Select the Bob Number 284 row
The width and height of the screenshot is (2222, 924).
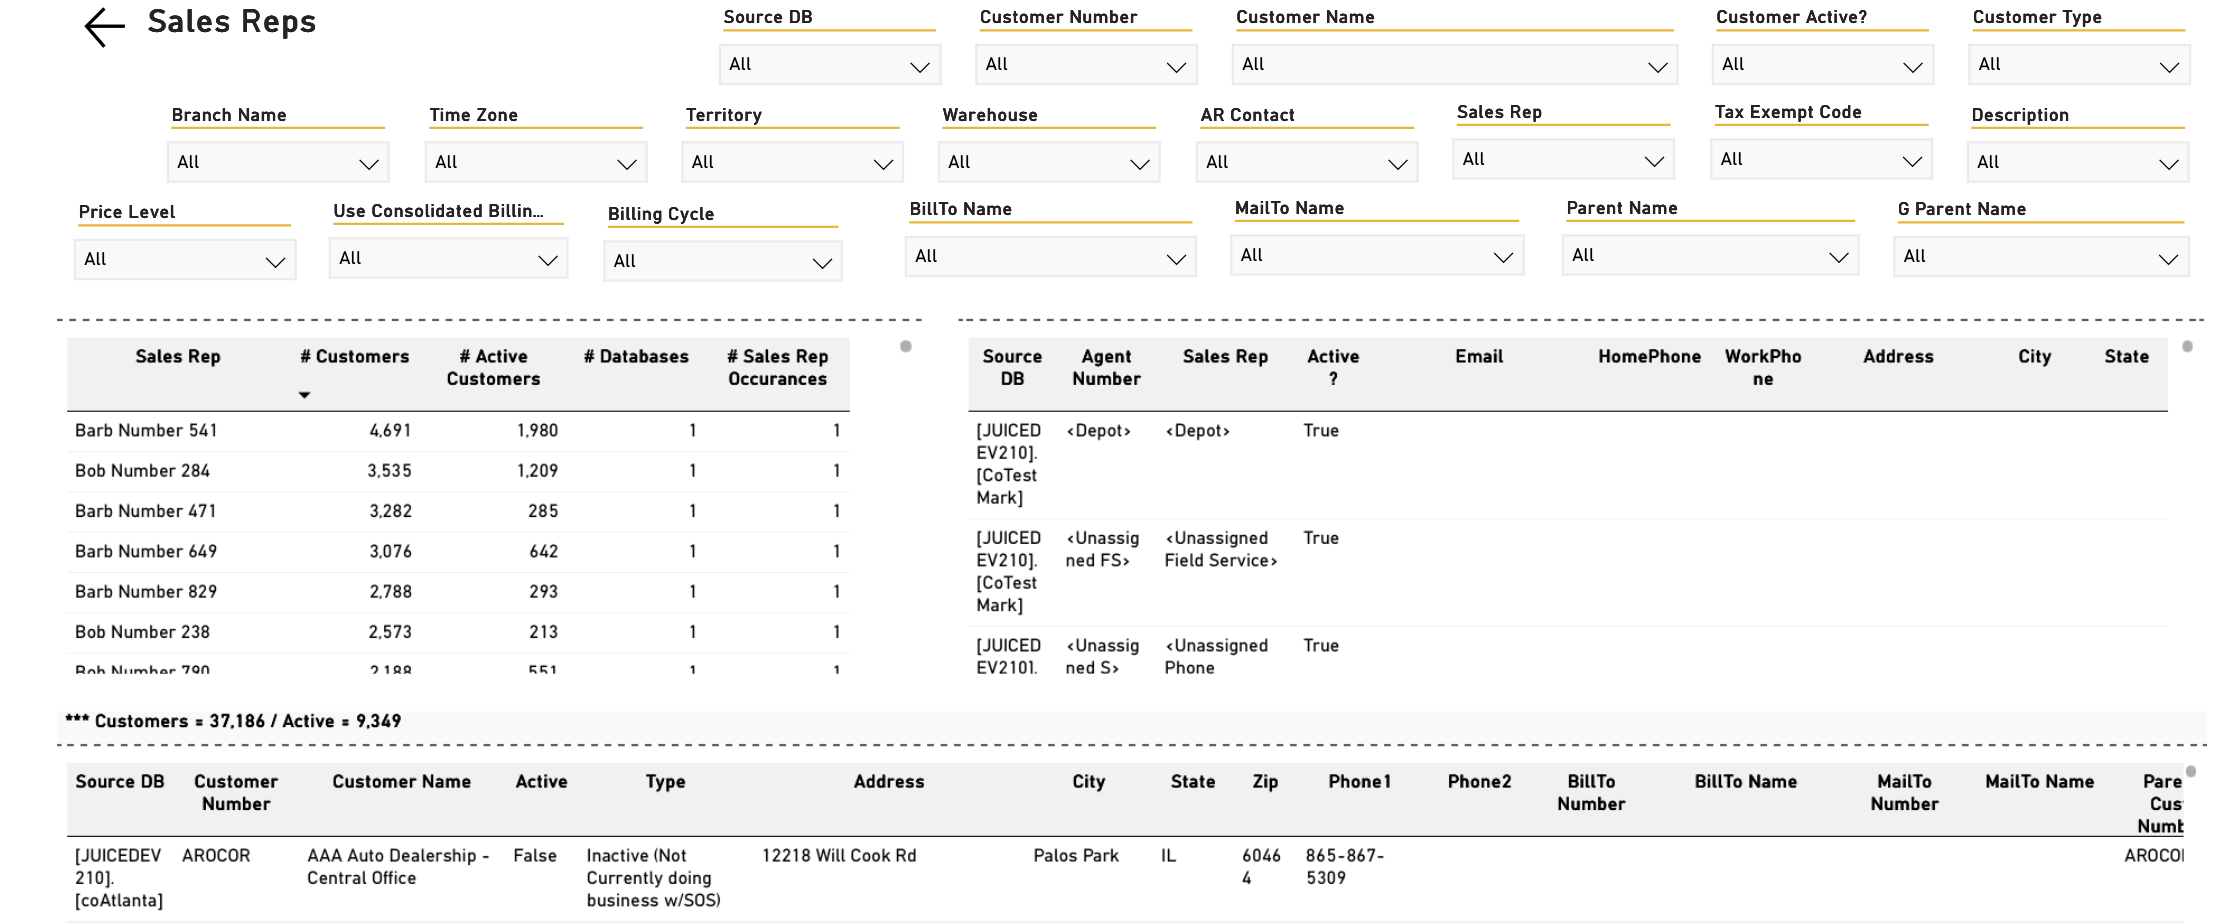click(x=458, y=471)
